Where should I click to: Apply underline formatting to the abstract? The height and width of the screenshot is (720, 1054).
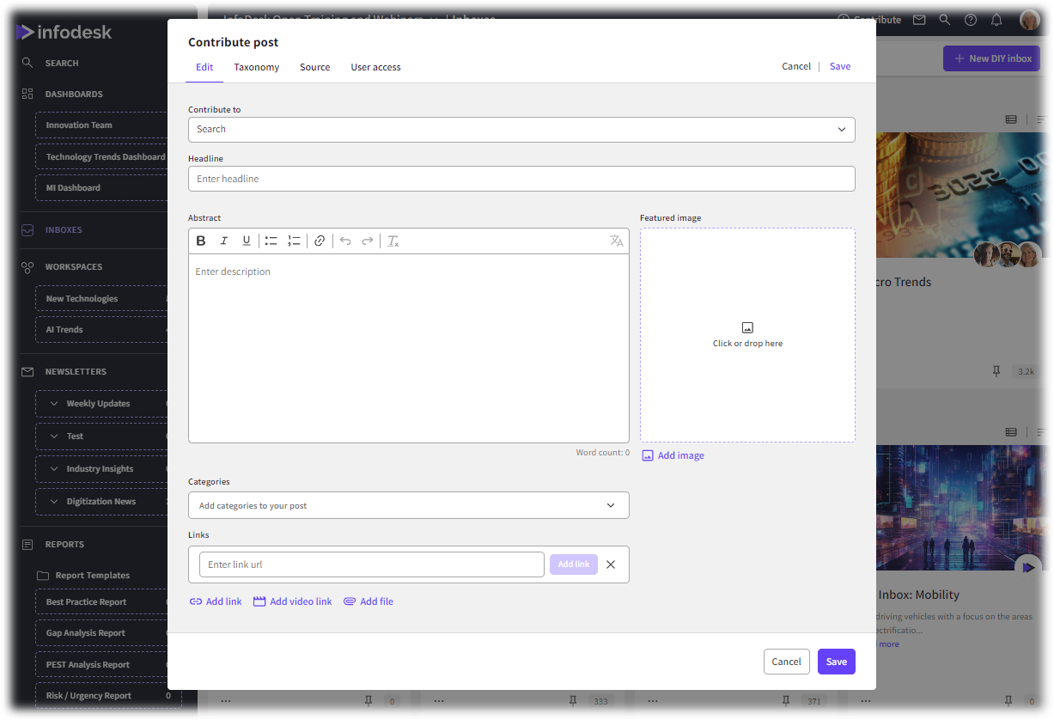[x=246, y=240]
